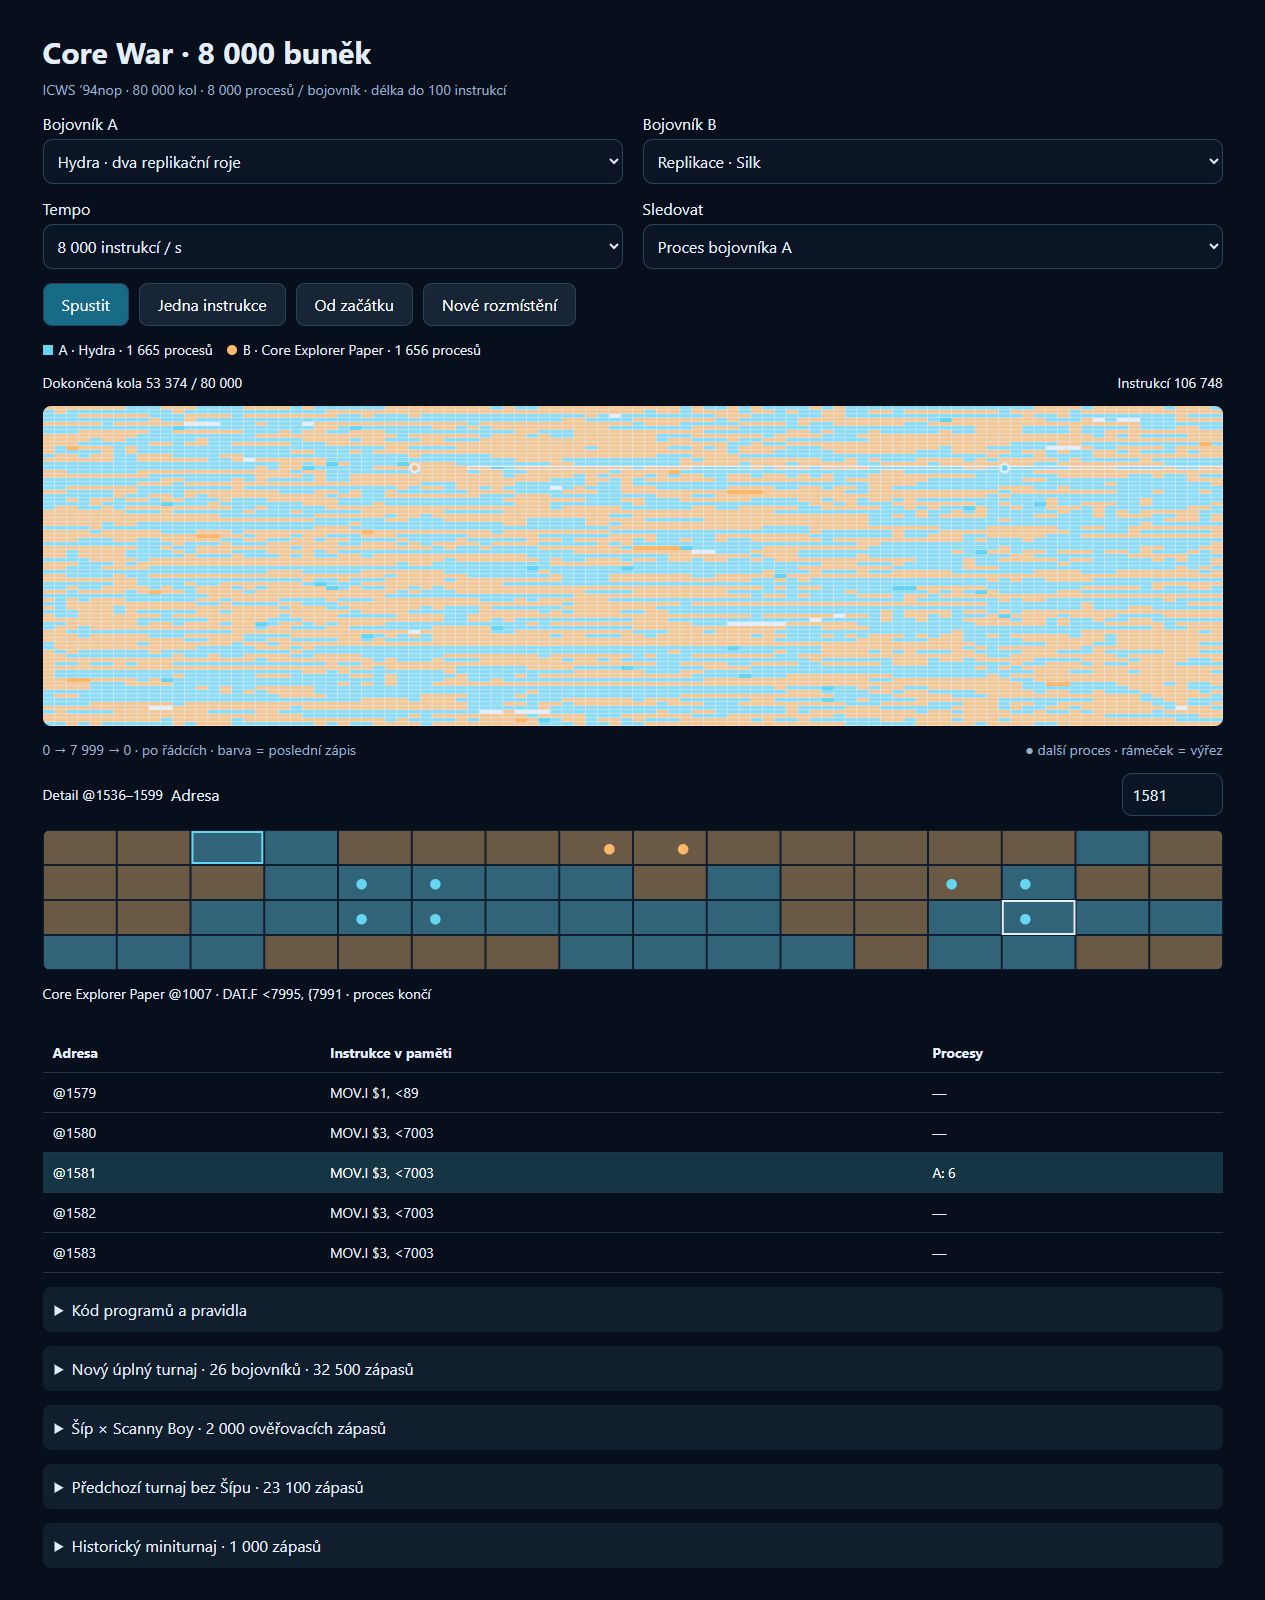Select the @1582 row address
1265x1600 pixels.
[x=75, y=1213]
